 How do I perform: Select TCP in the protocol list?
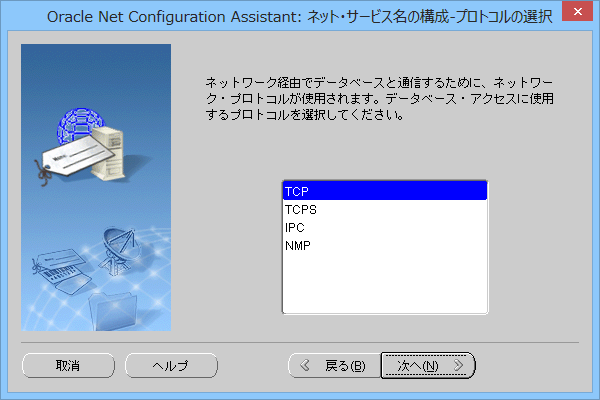point(384,190)
